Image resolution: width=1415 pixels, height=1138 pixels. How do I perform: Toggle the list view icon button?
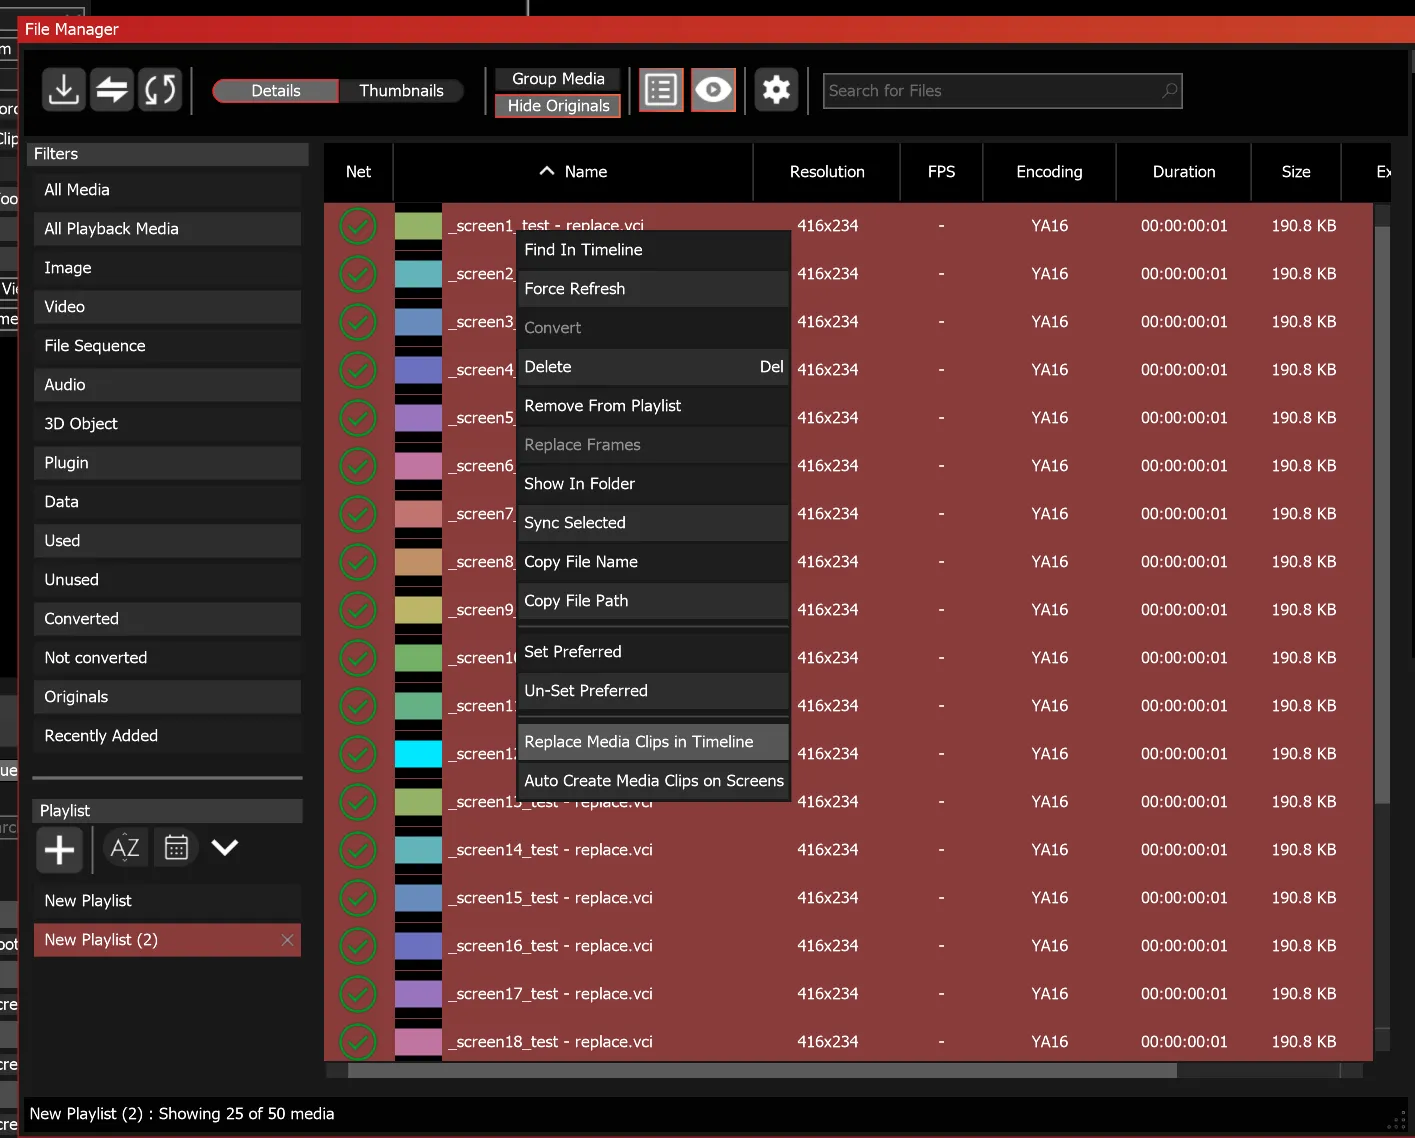click(661, 90)
